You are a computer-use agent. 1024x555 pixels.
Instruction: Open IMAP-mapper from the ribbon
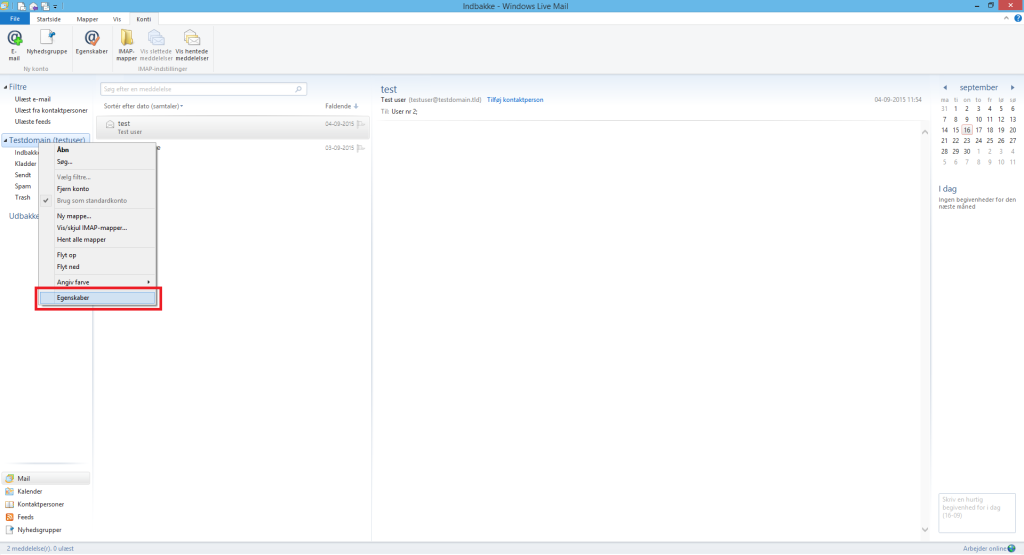click(x=127, y=45)
